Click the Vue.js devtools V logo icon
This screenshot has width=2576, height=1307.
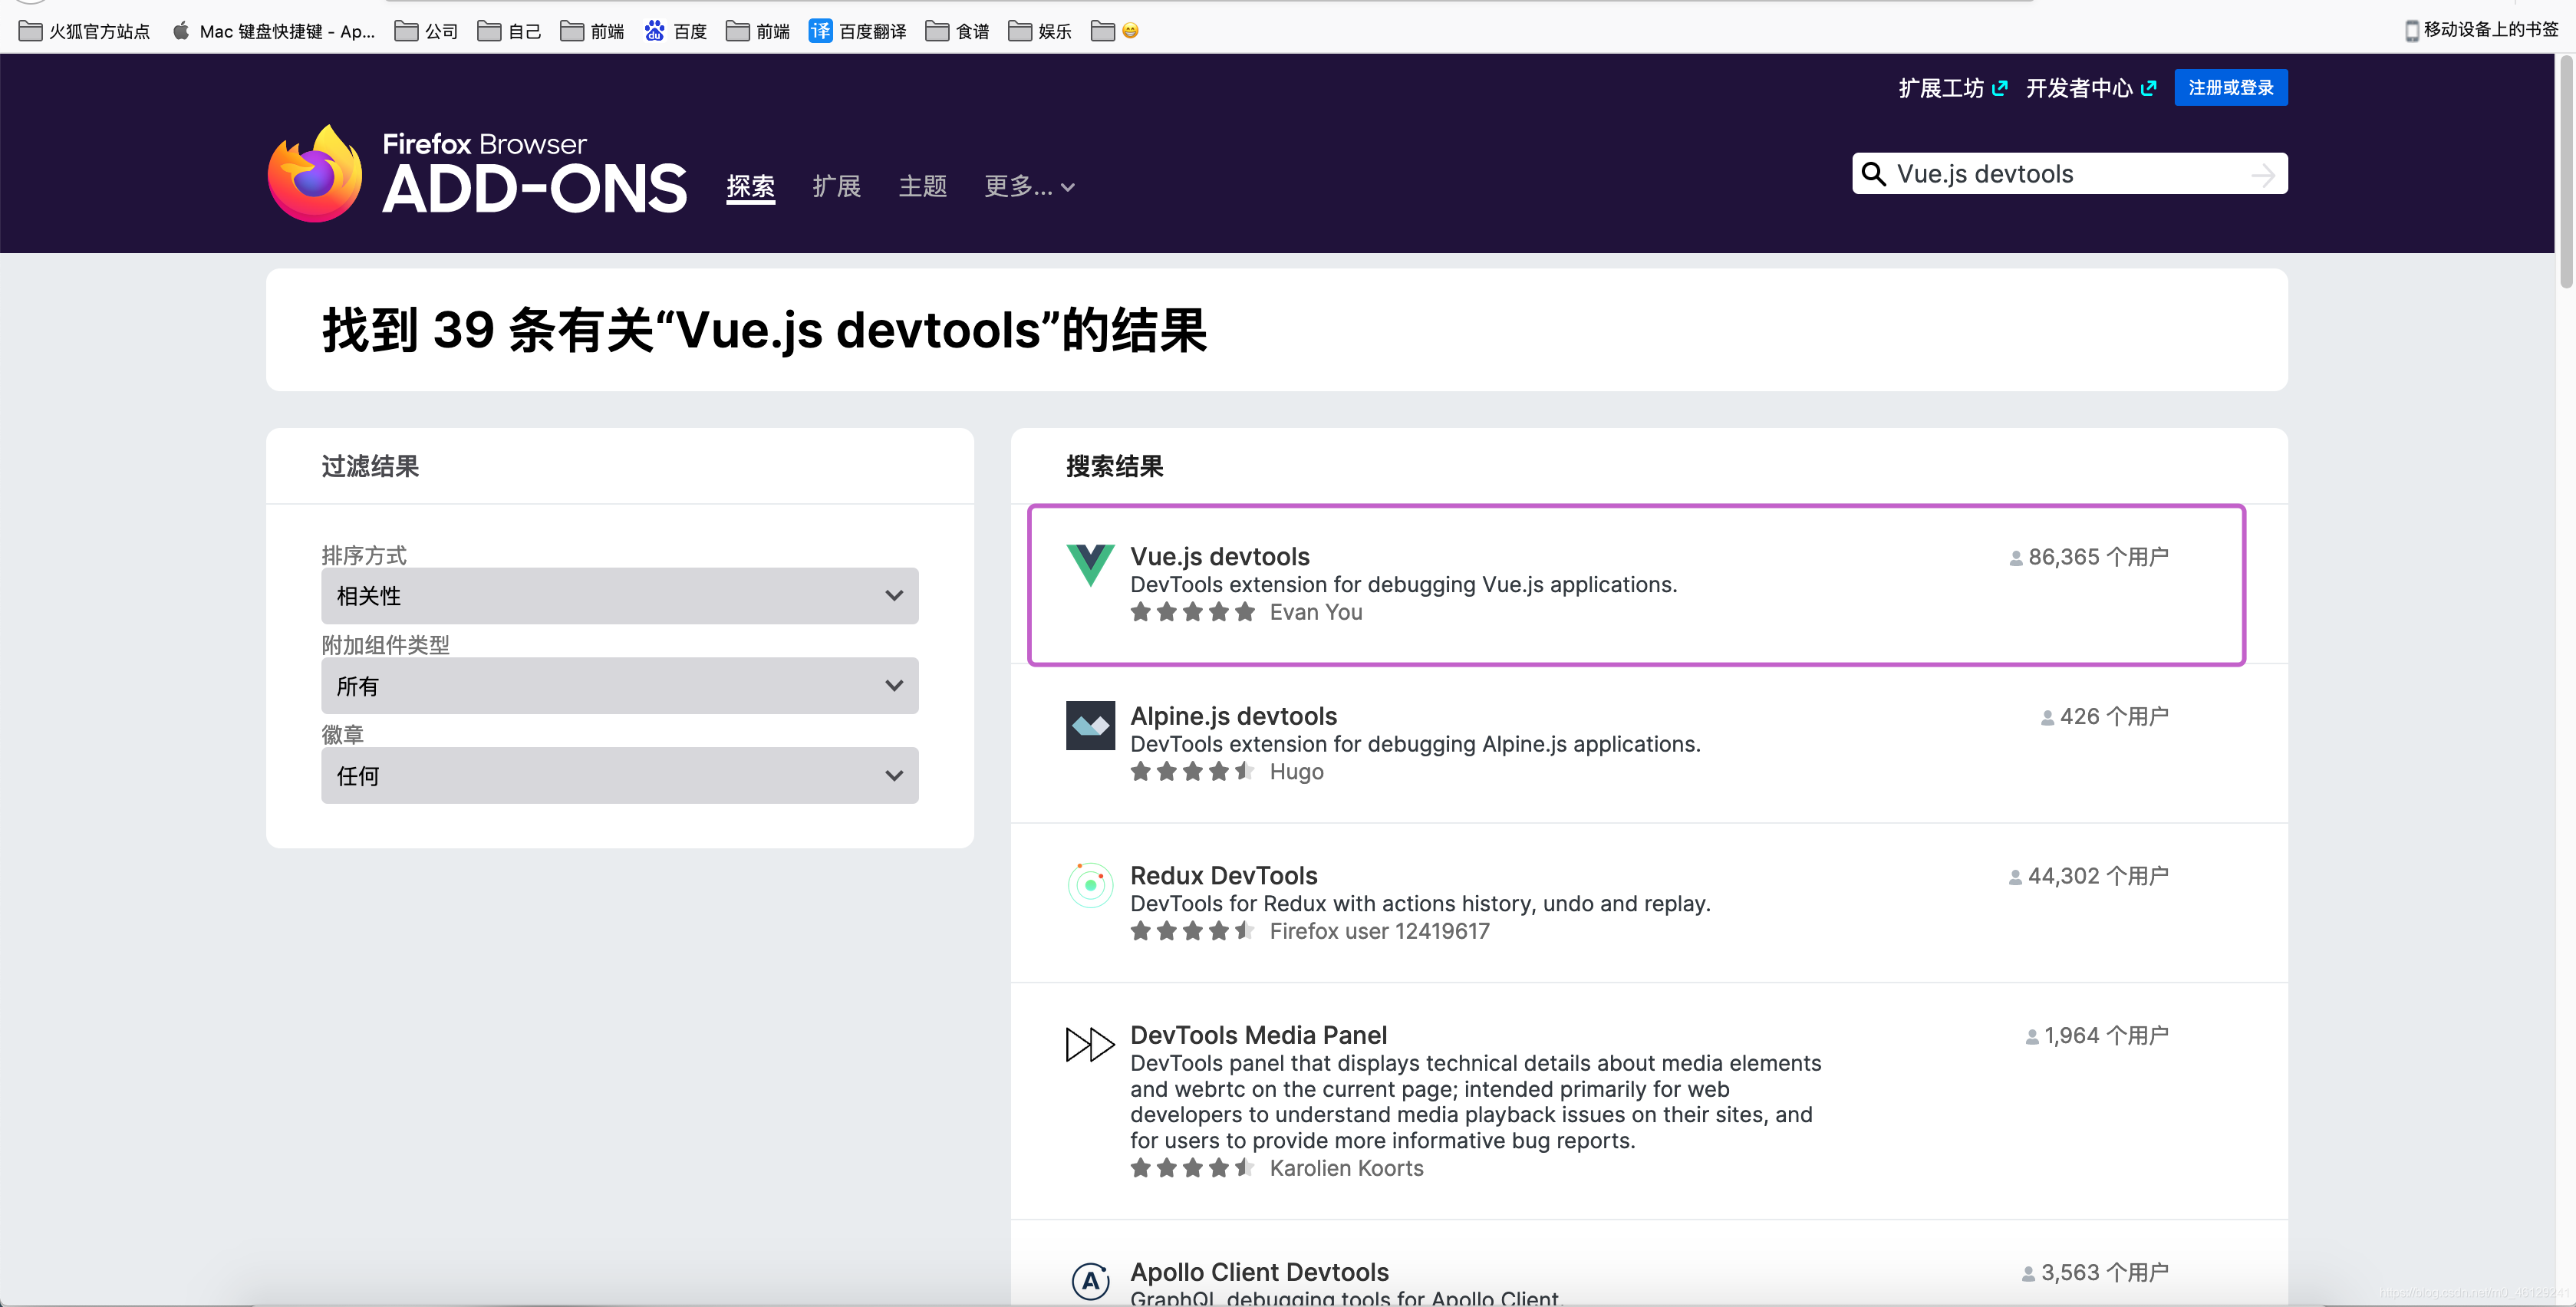1090,565
